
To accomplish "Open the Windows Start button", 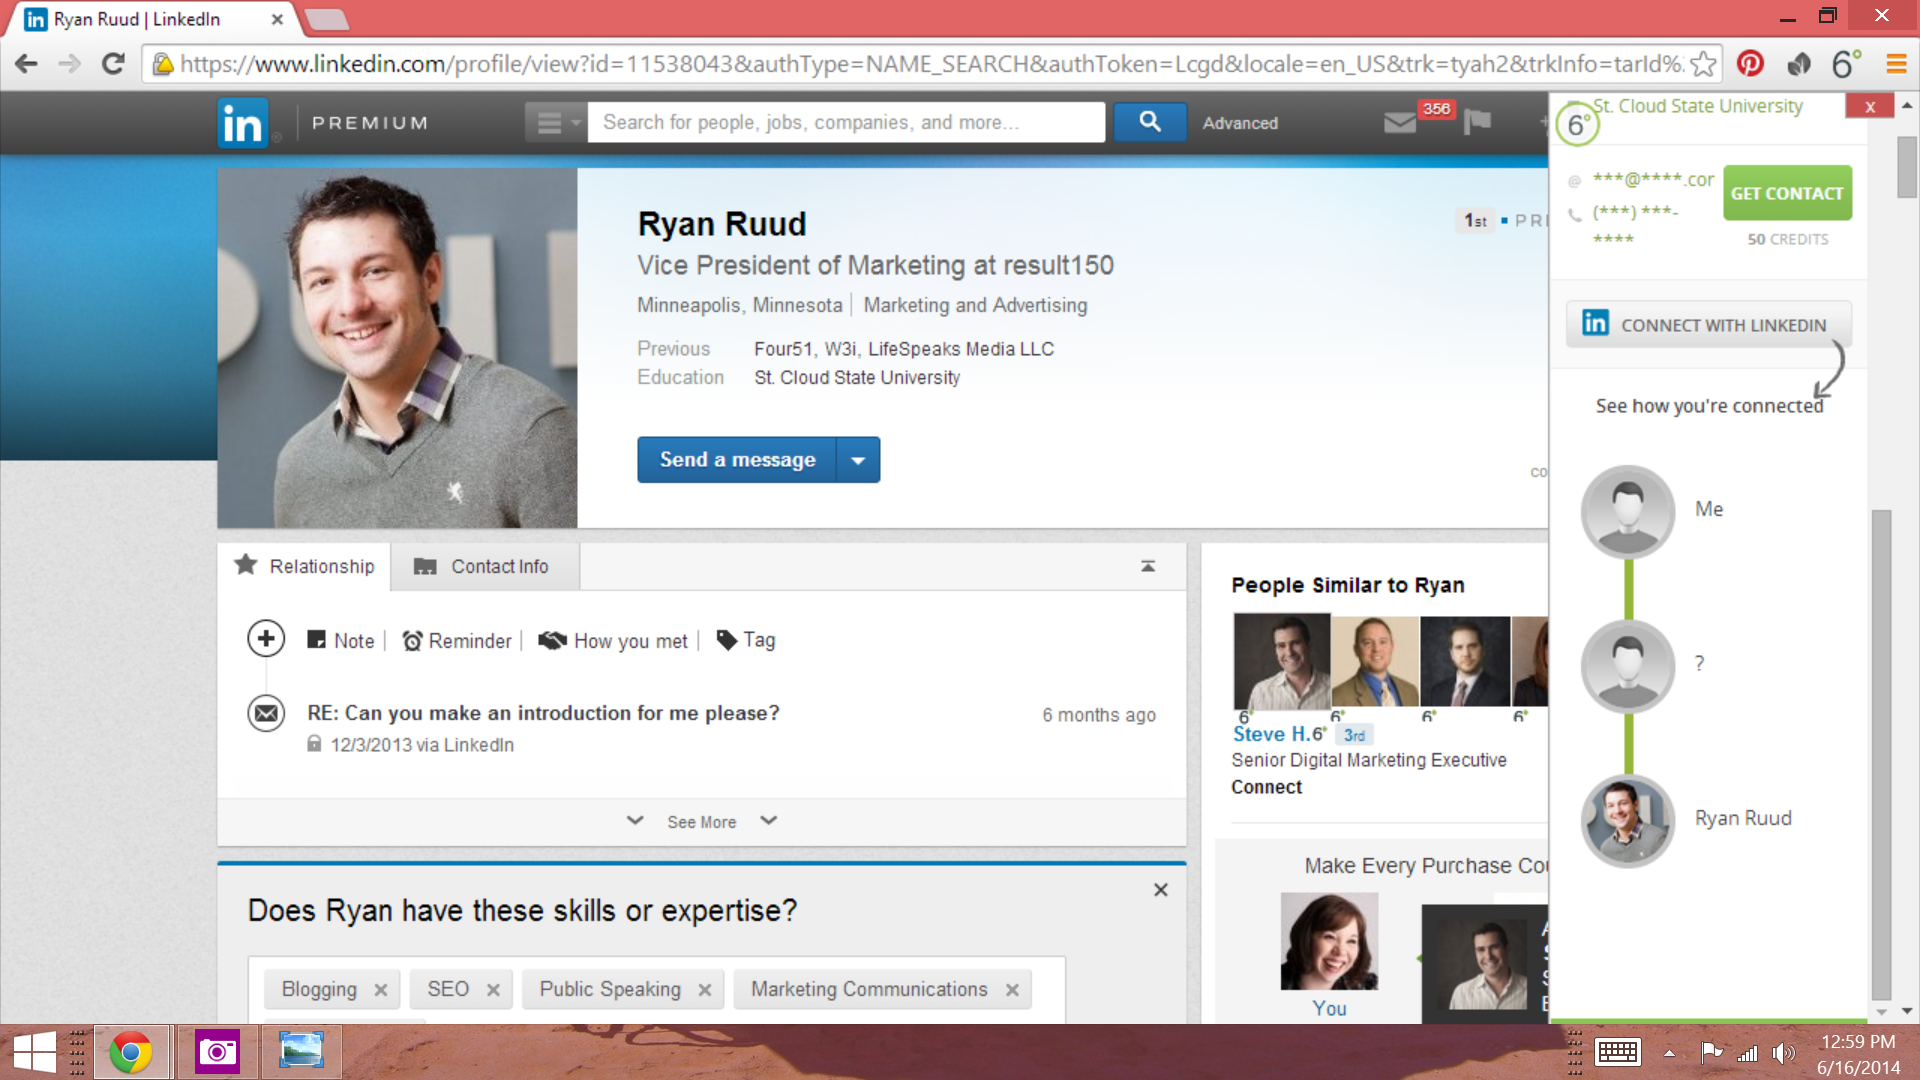I will tap(34, 1052).
